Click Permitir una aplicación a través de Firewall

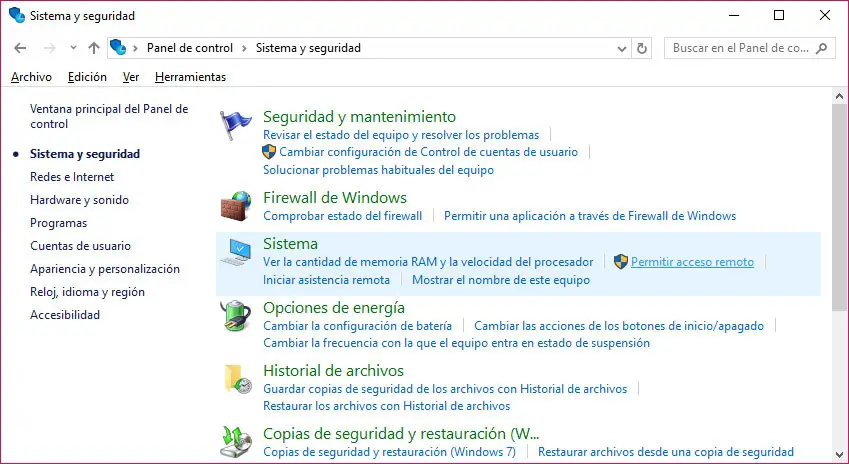point(590,216)
